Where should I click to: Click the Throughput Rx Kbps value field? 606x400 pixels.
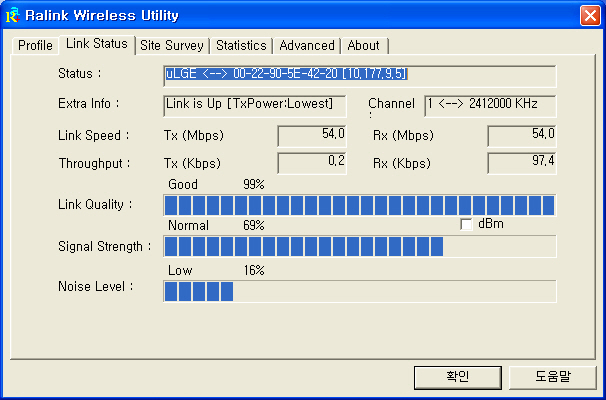coord(521,162)
